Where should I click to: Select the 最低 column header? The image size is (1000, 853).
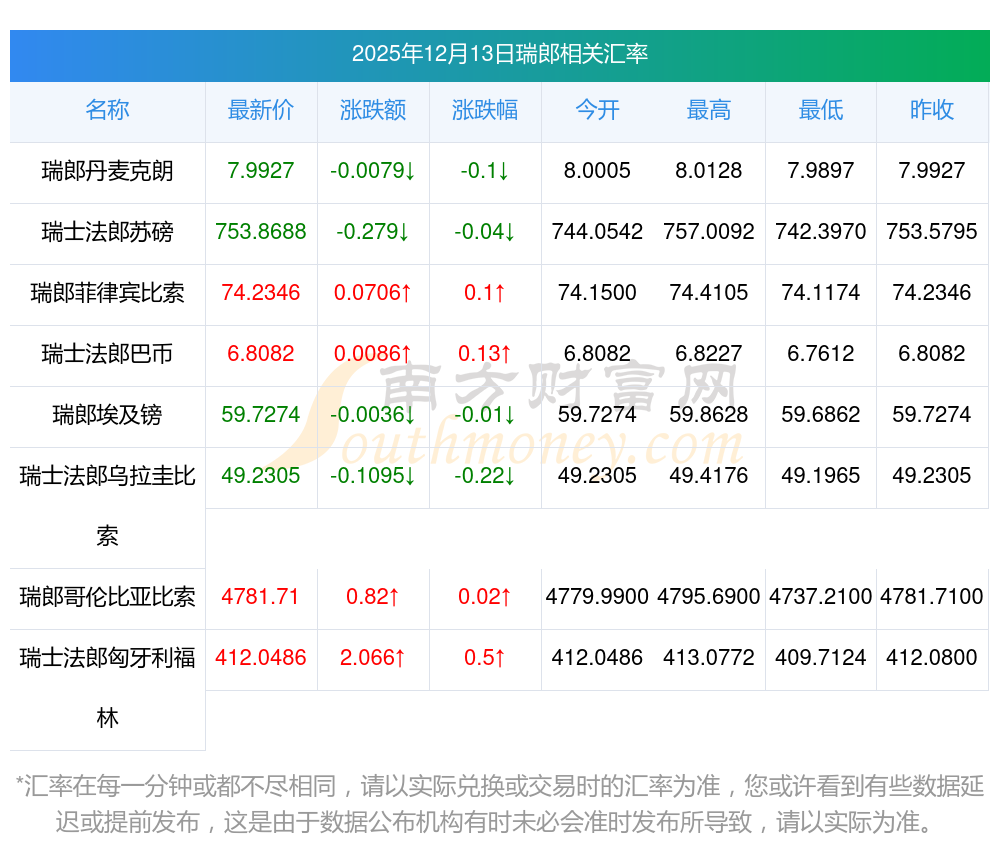point(821,110)
